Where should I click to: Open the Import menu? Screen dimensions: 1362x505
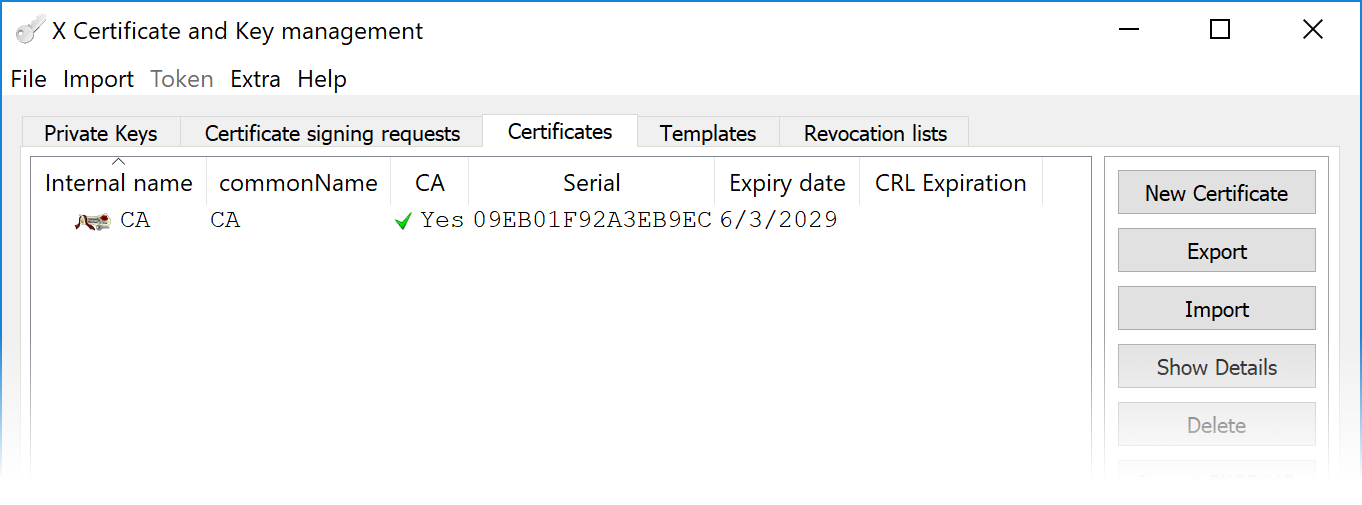[x=98, y=79]
